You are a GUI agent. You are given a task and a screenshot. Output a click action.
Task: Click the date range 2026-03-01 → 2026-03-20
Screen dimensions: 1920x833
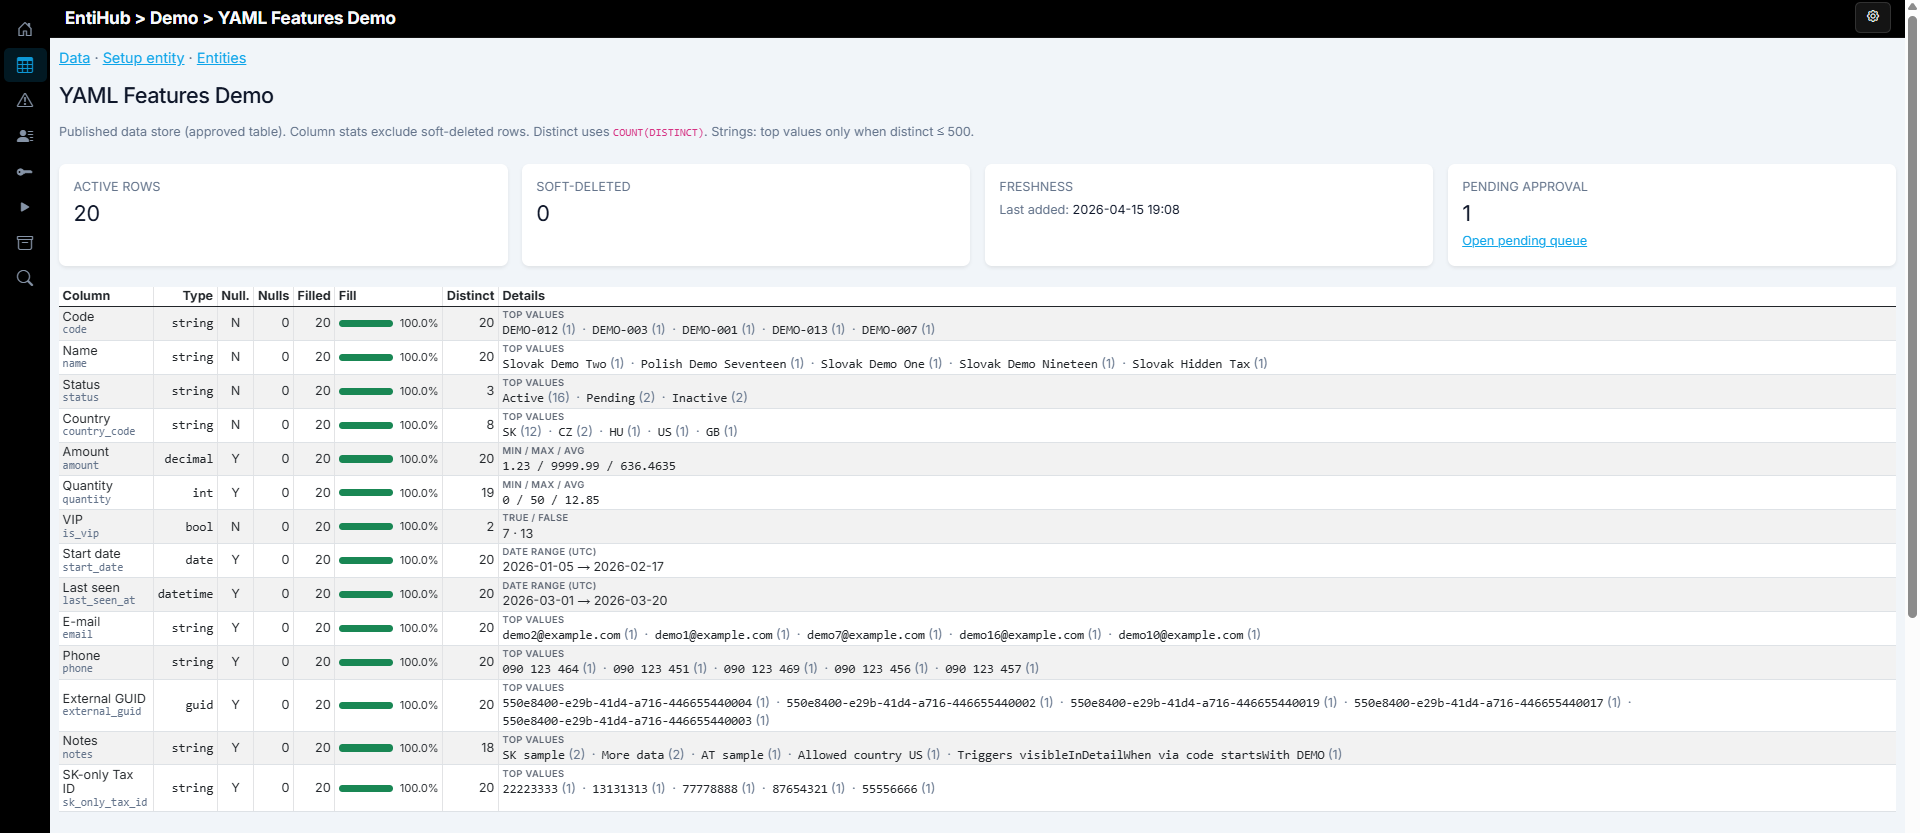point(585,601)
